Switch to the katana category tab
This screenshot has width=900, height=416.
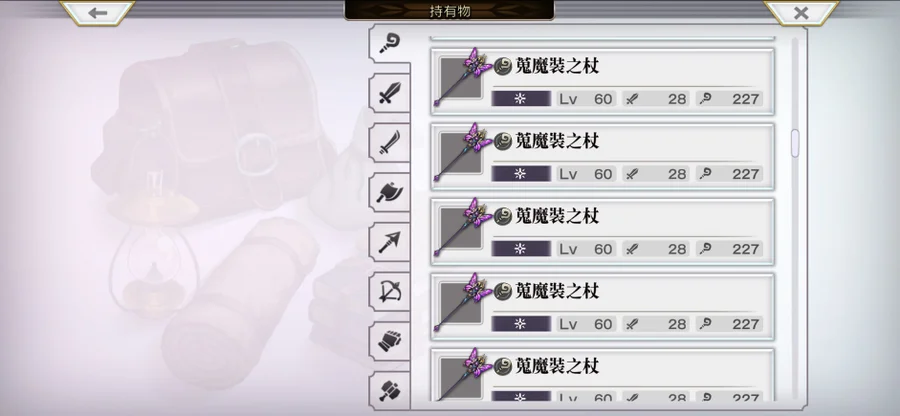(390, 143)
